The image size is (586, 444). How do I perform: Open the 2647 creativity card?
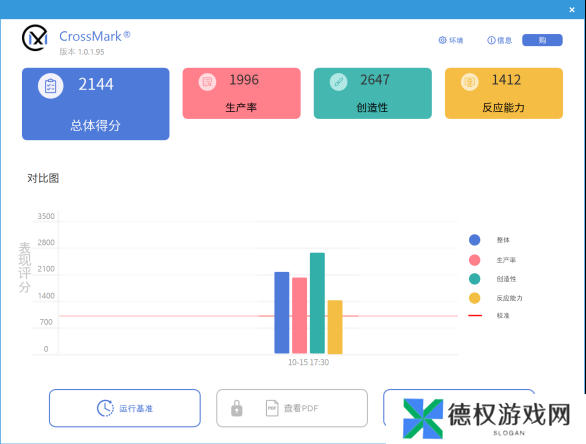tap(373, 93)
